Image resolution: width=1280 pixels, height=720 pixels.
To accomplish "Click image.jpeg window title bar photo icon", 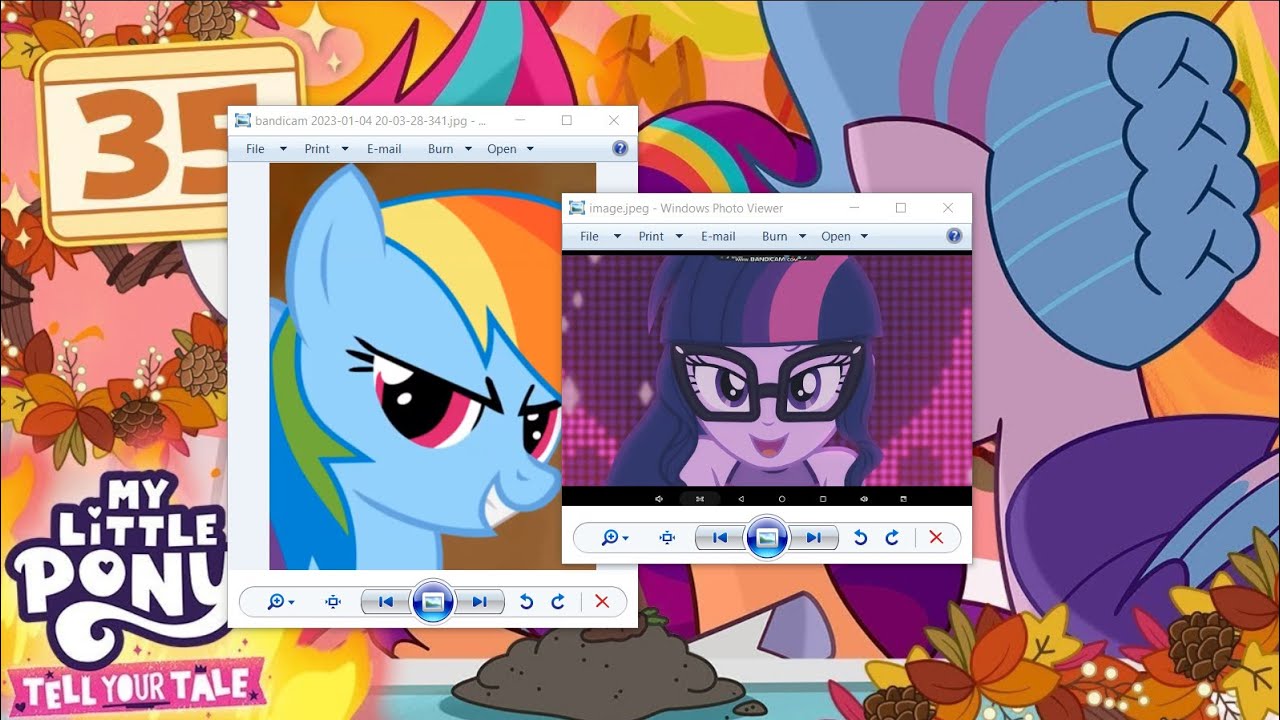I will tap(577, 208).
